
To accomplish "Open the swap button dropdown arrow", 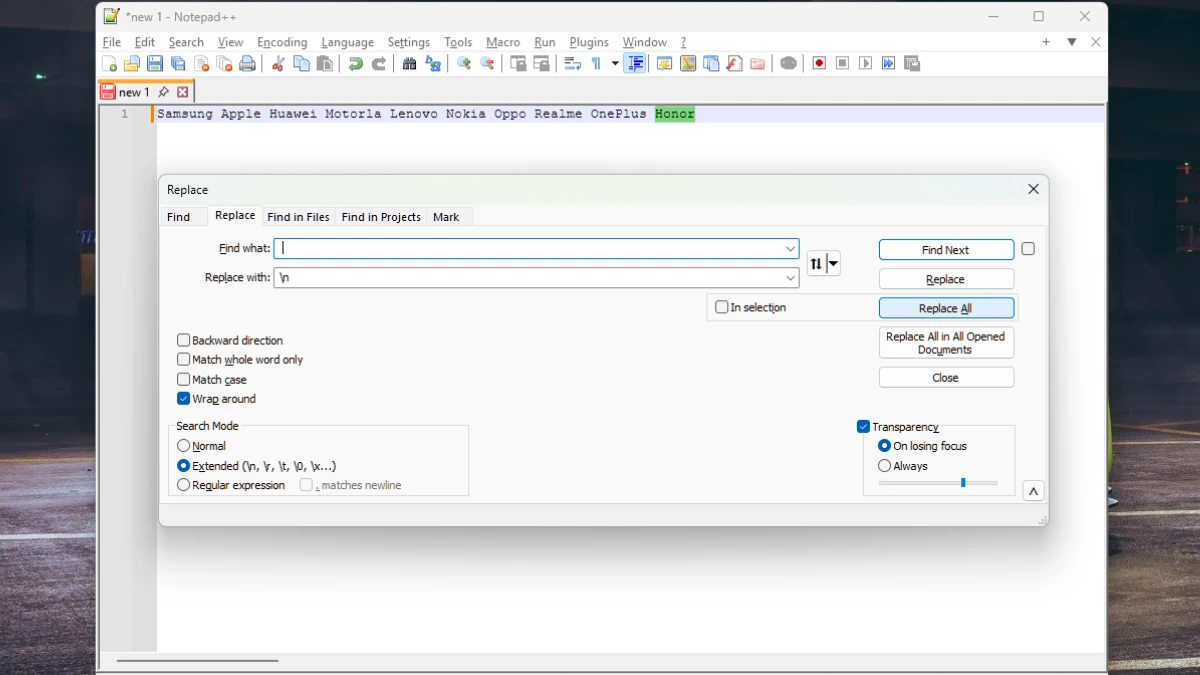I will point(834,264).
